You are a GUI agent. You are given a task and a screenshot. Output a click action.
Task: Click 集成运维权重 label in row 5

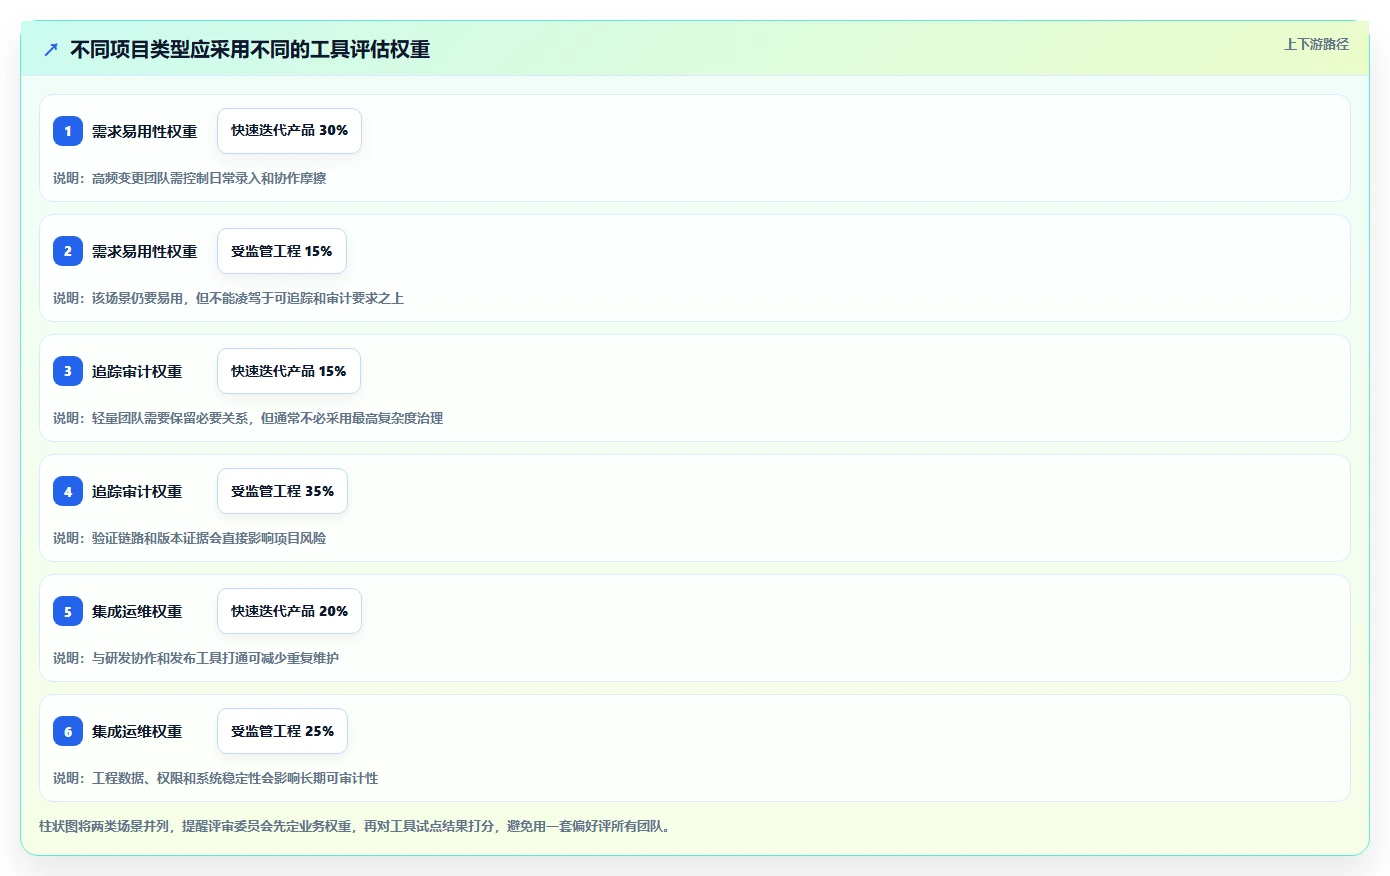137,611
